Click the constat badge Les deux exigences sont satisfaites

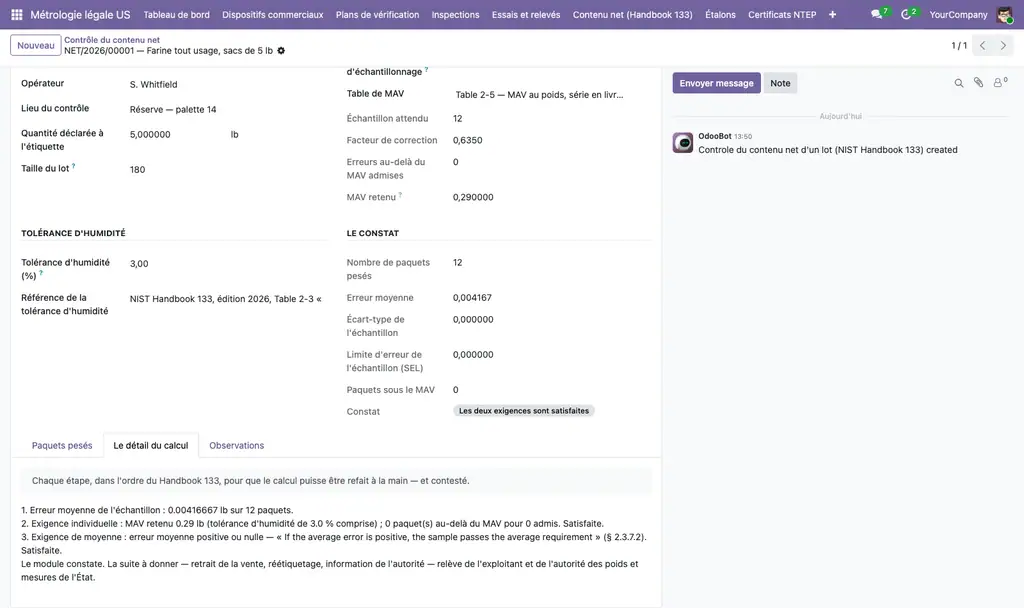tap(524, 411)
